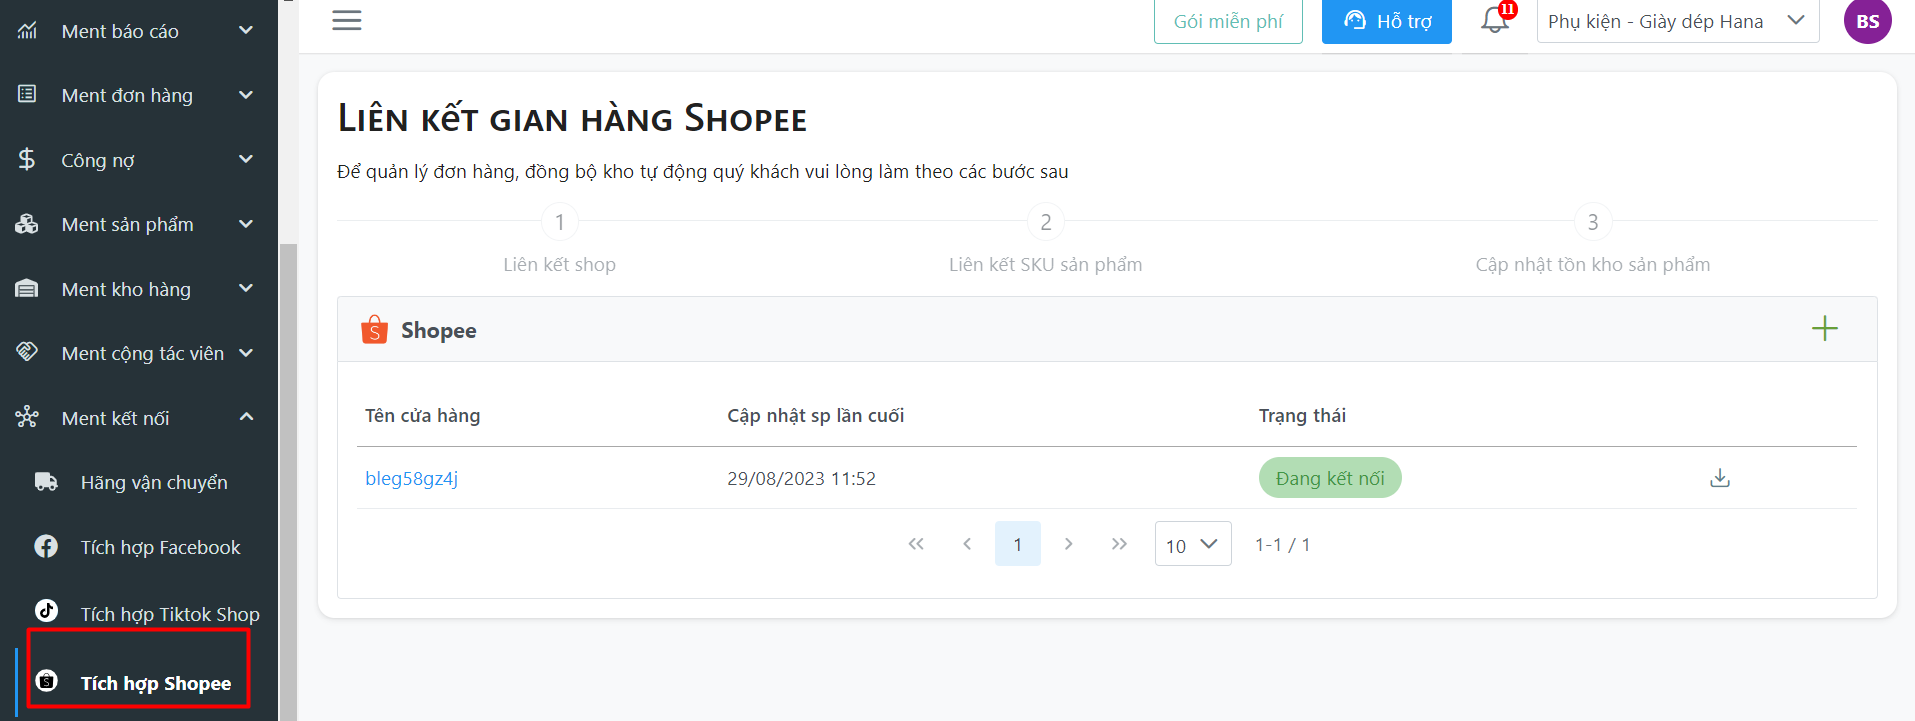1915x721 pixels.
Task: Go to the last page of results
Action: coord(1119,544)
